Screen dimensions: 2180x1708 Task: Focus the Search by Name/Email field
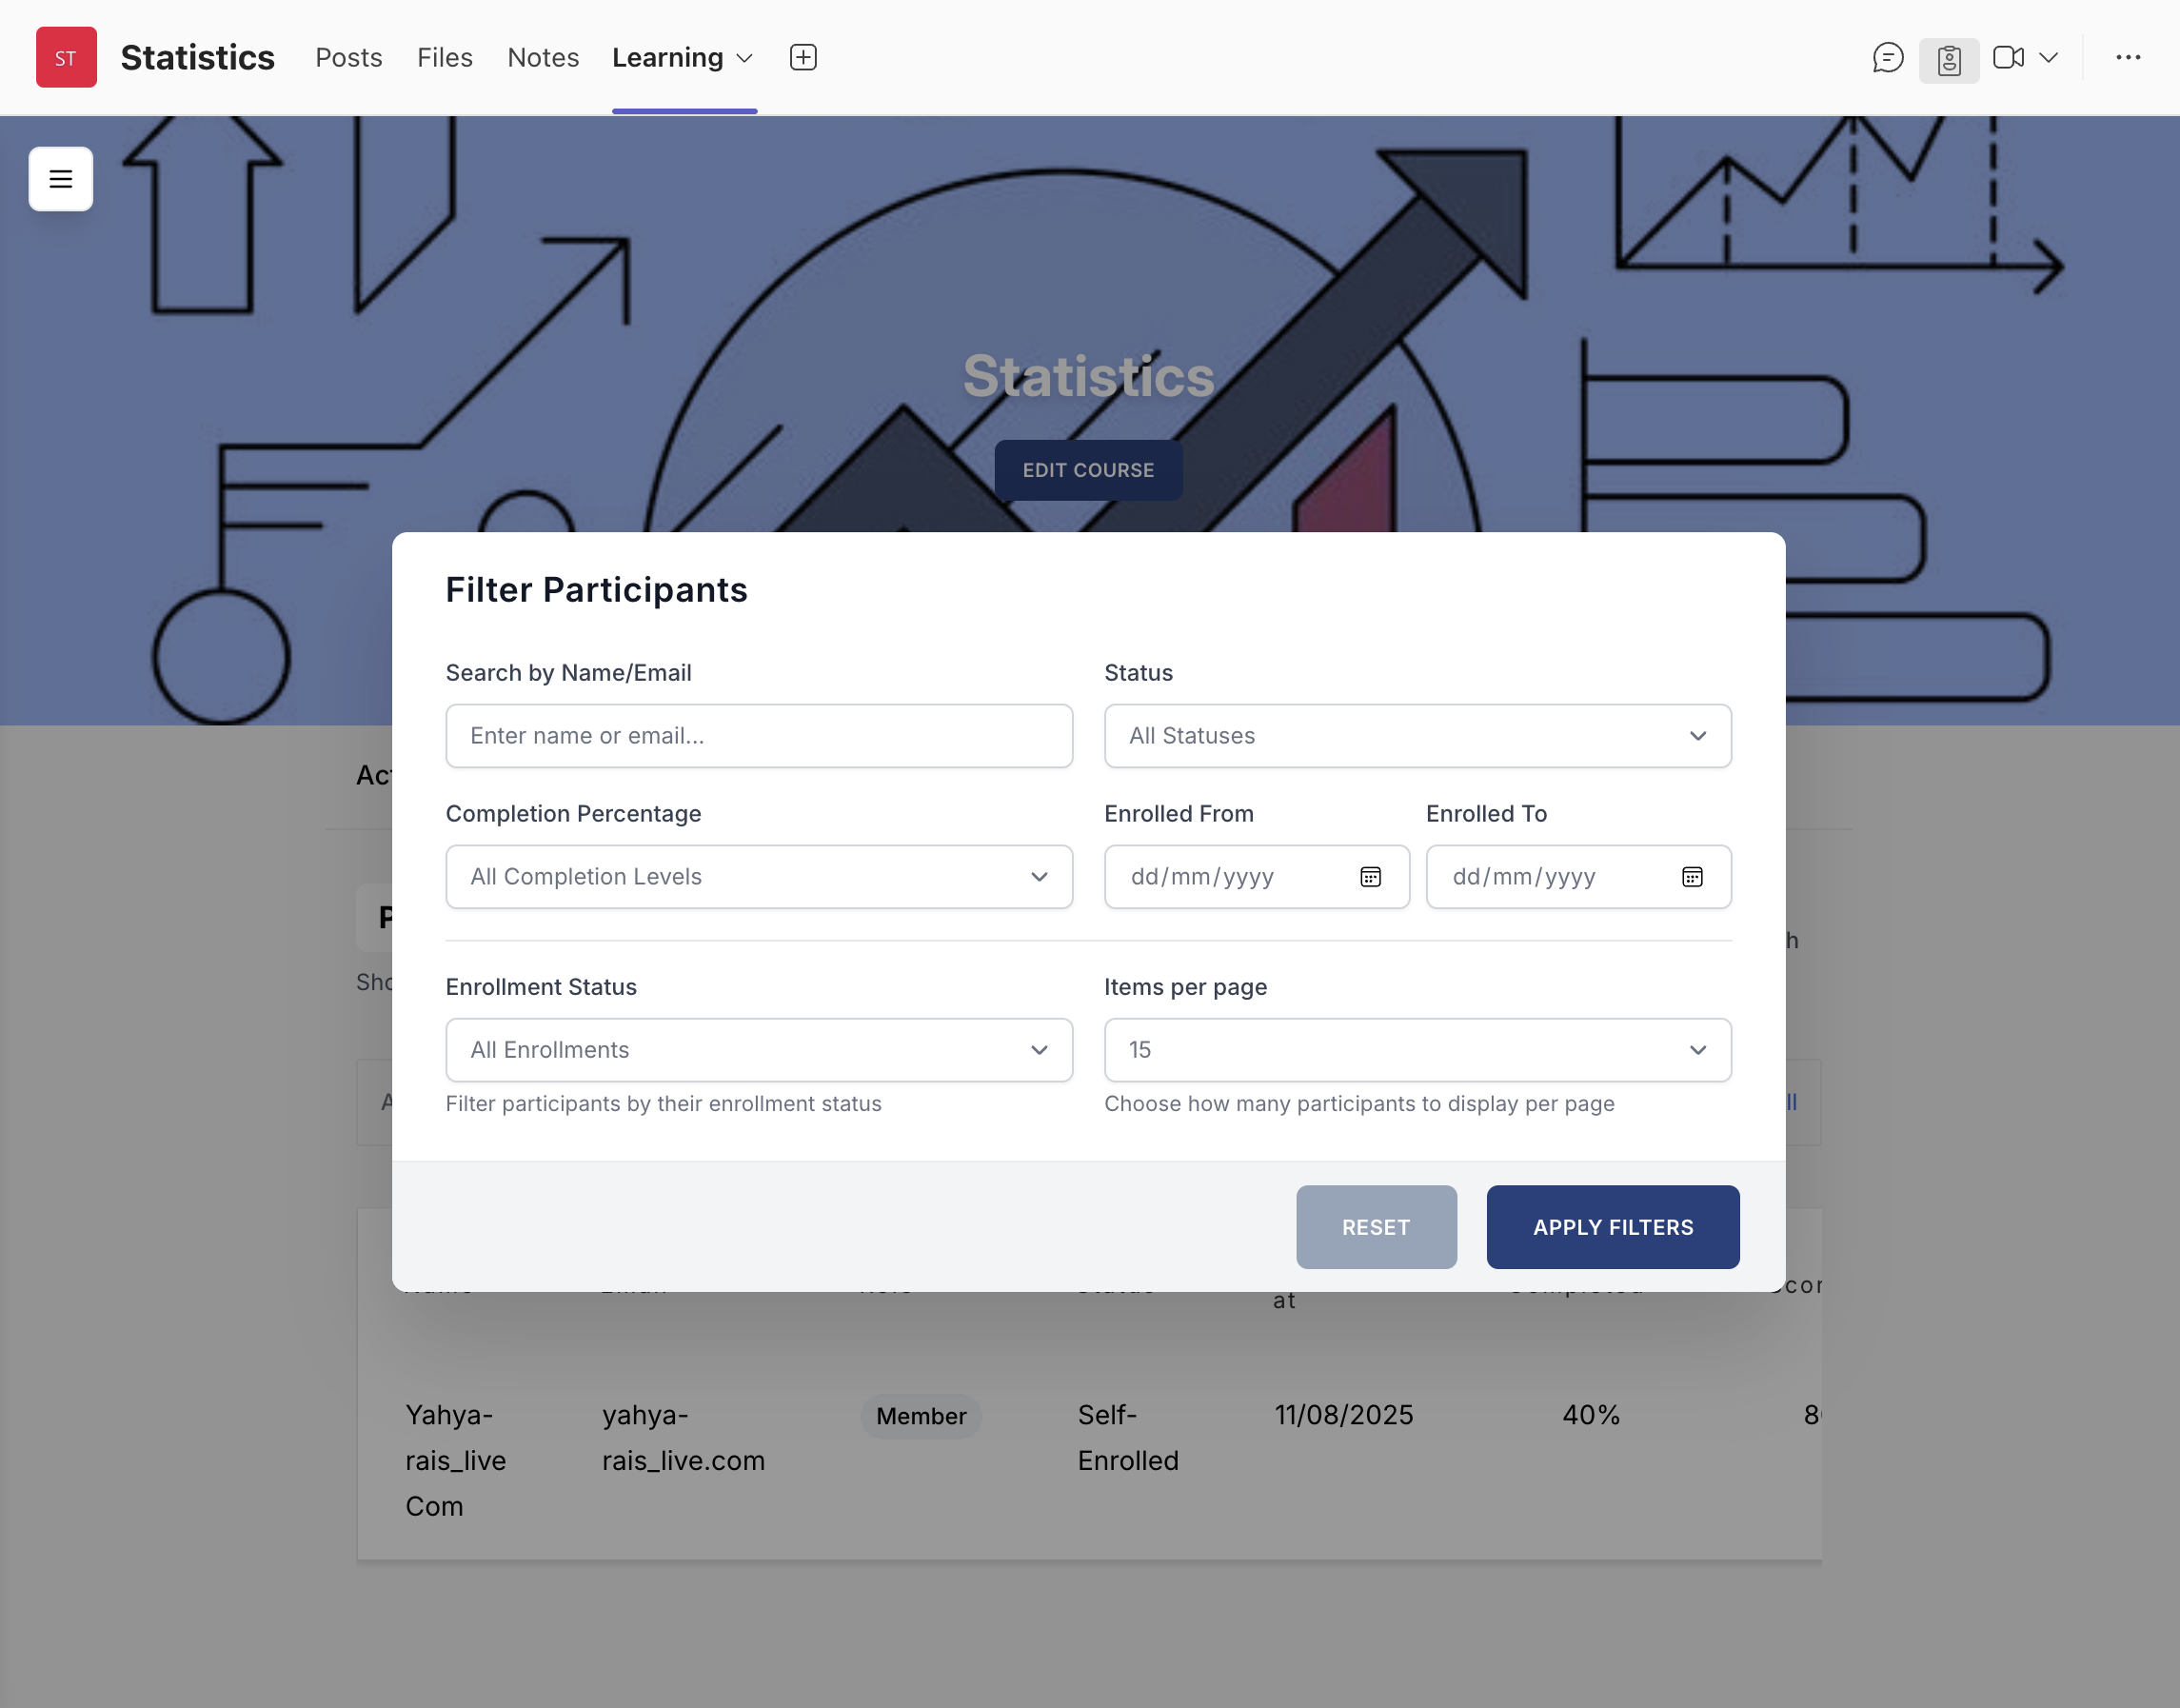pos(759,736)
